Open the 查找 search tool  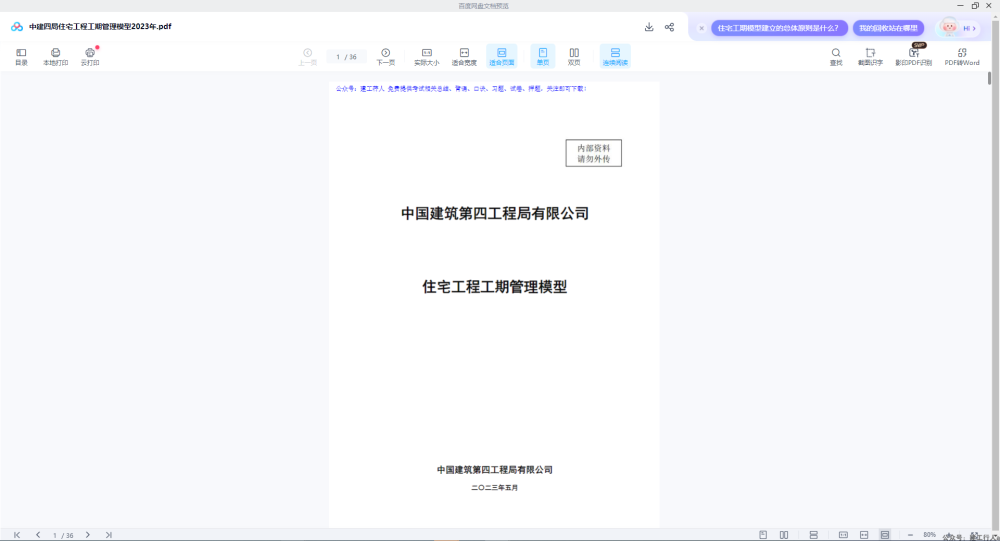836,56
